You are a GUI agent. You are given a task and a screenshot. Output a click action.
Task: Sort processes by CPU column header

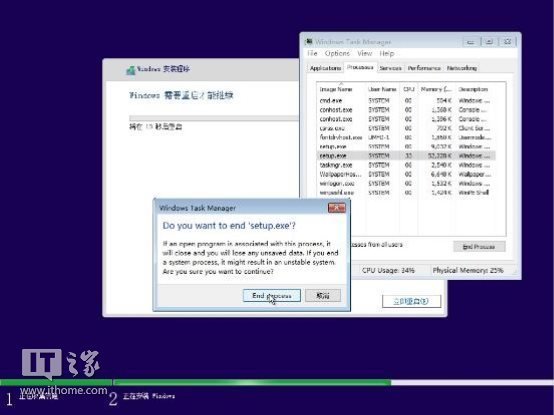pyautogui.click(x=408, y=89)
